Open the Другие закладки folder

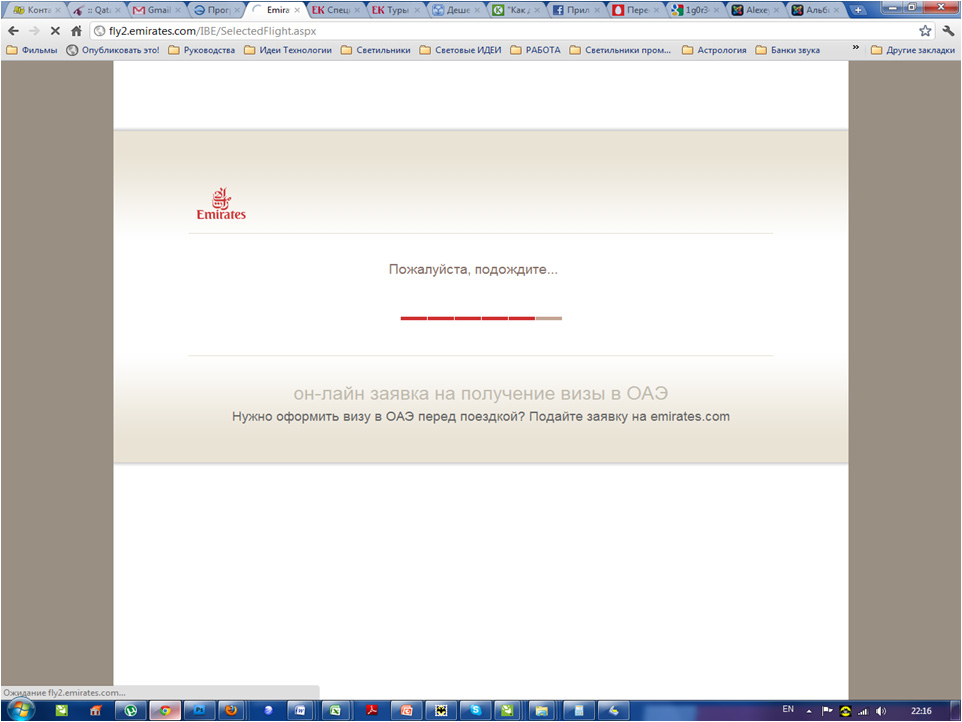pyautogui.click(x=913, y=50)
